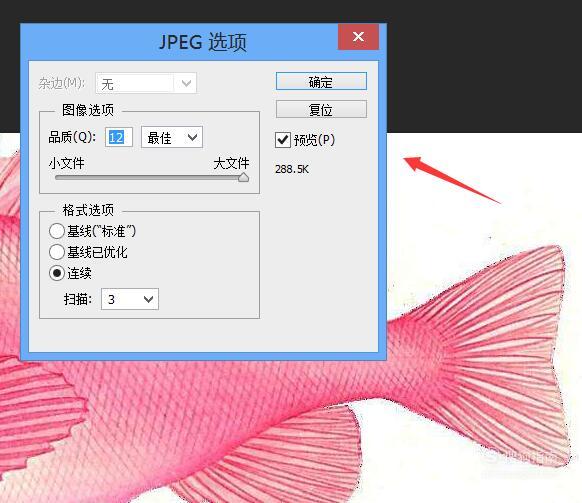Viewport: 582px width, 503px height.
Task: Confirm with the 确定 button
Action: click(321, 81)
